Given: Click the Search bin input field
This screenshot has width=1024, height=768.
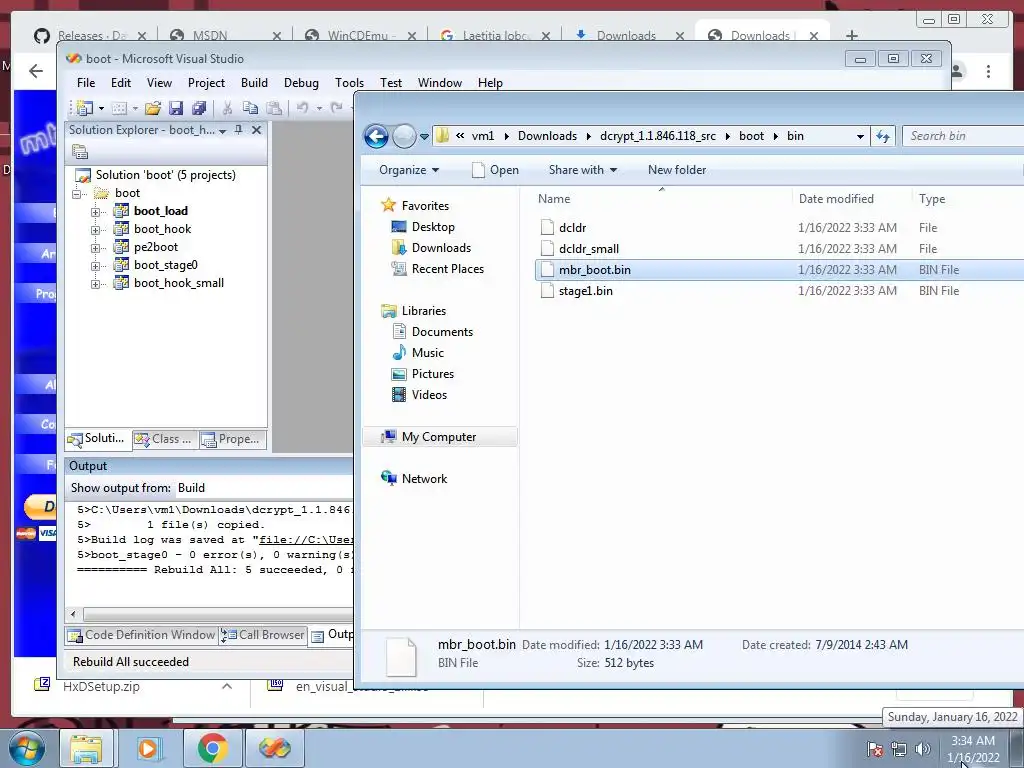Looking at the screenshot, I should click(963, 136).
